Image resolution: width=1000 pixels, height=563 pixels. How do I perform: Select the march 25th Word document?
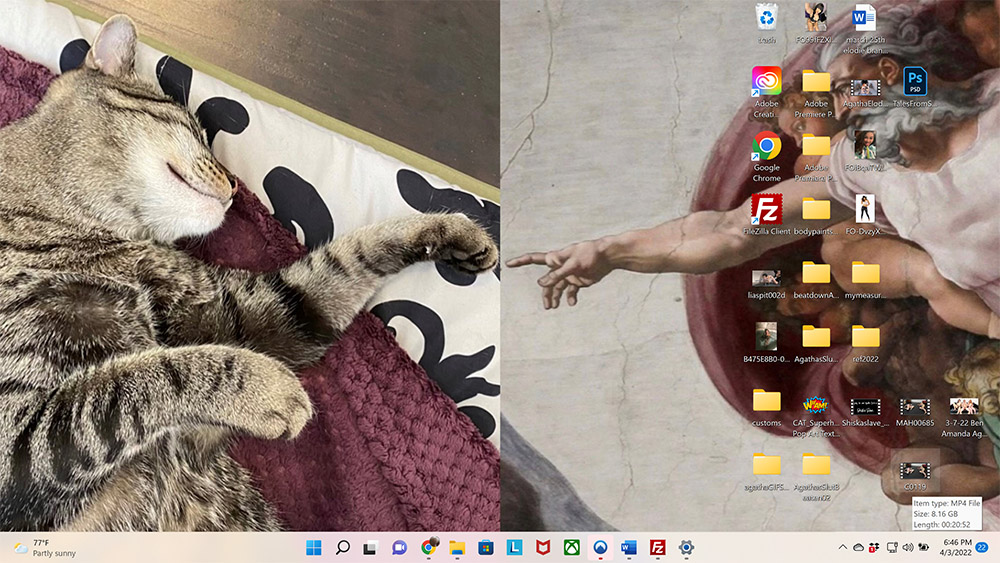(864, 18)
